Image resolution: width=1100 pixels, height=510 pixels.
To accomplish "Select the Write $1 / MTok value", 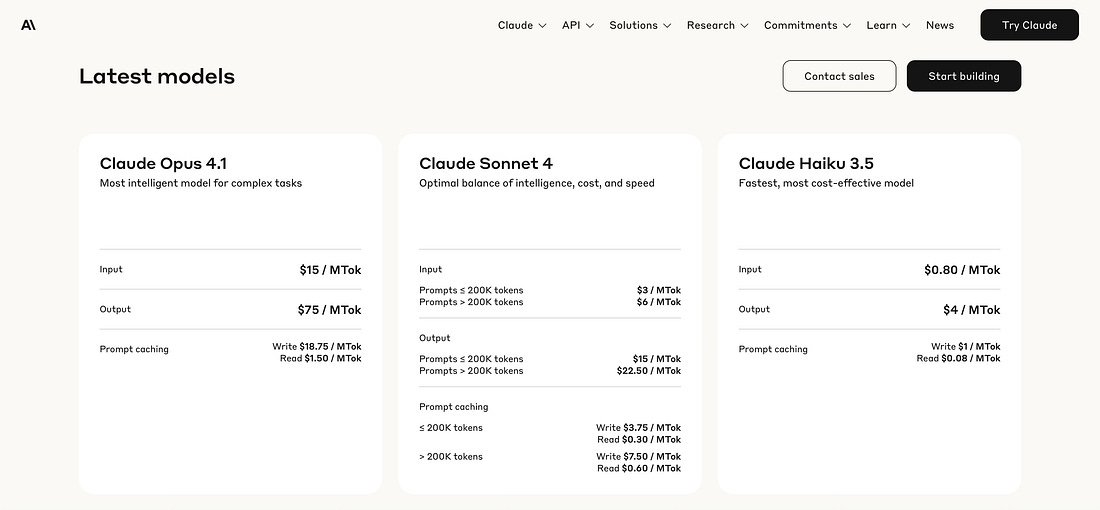I will (966, 347).
